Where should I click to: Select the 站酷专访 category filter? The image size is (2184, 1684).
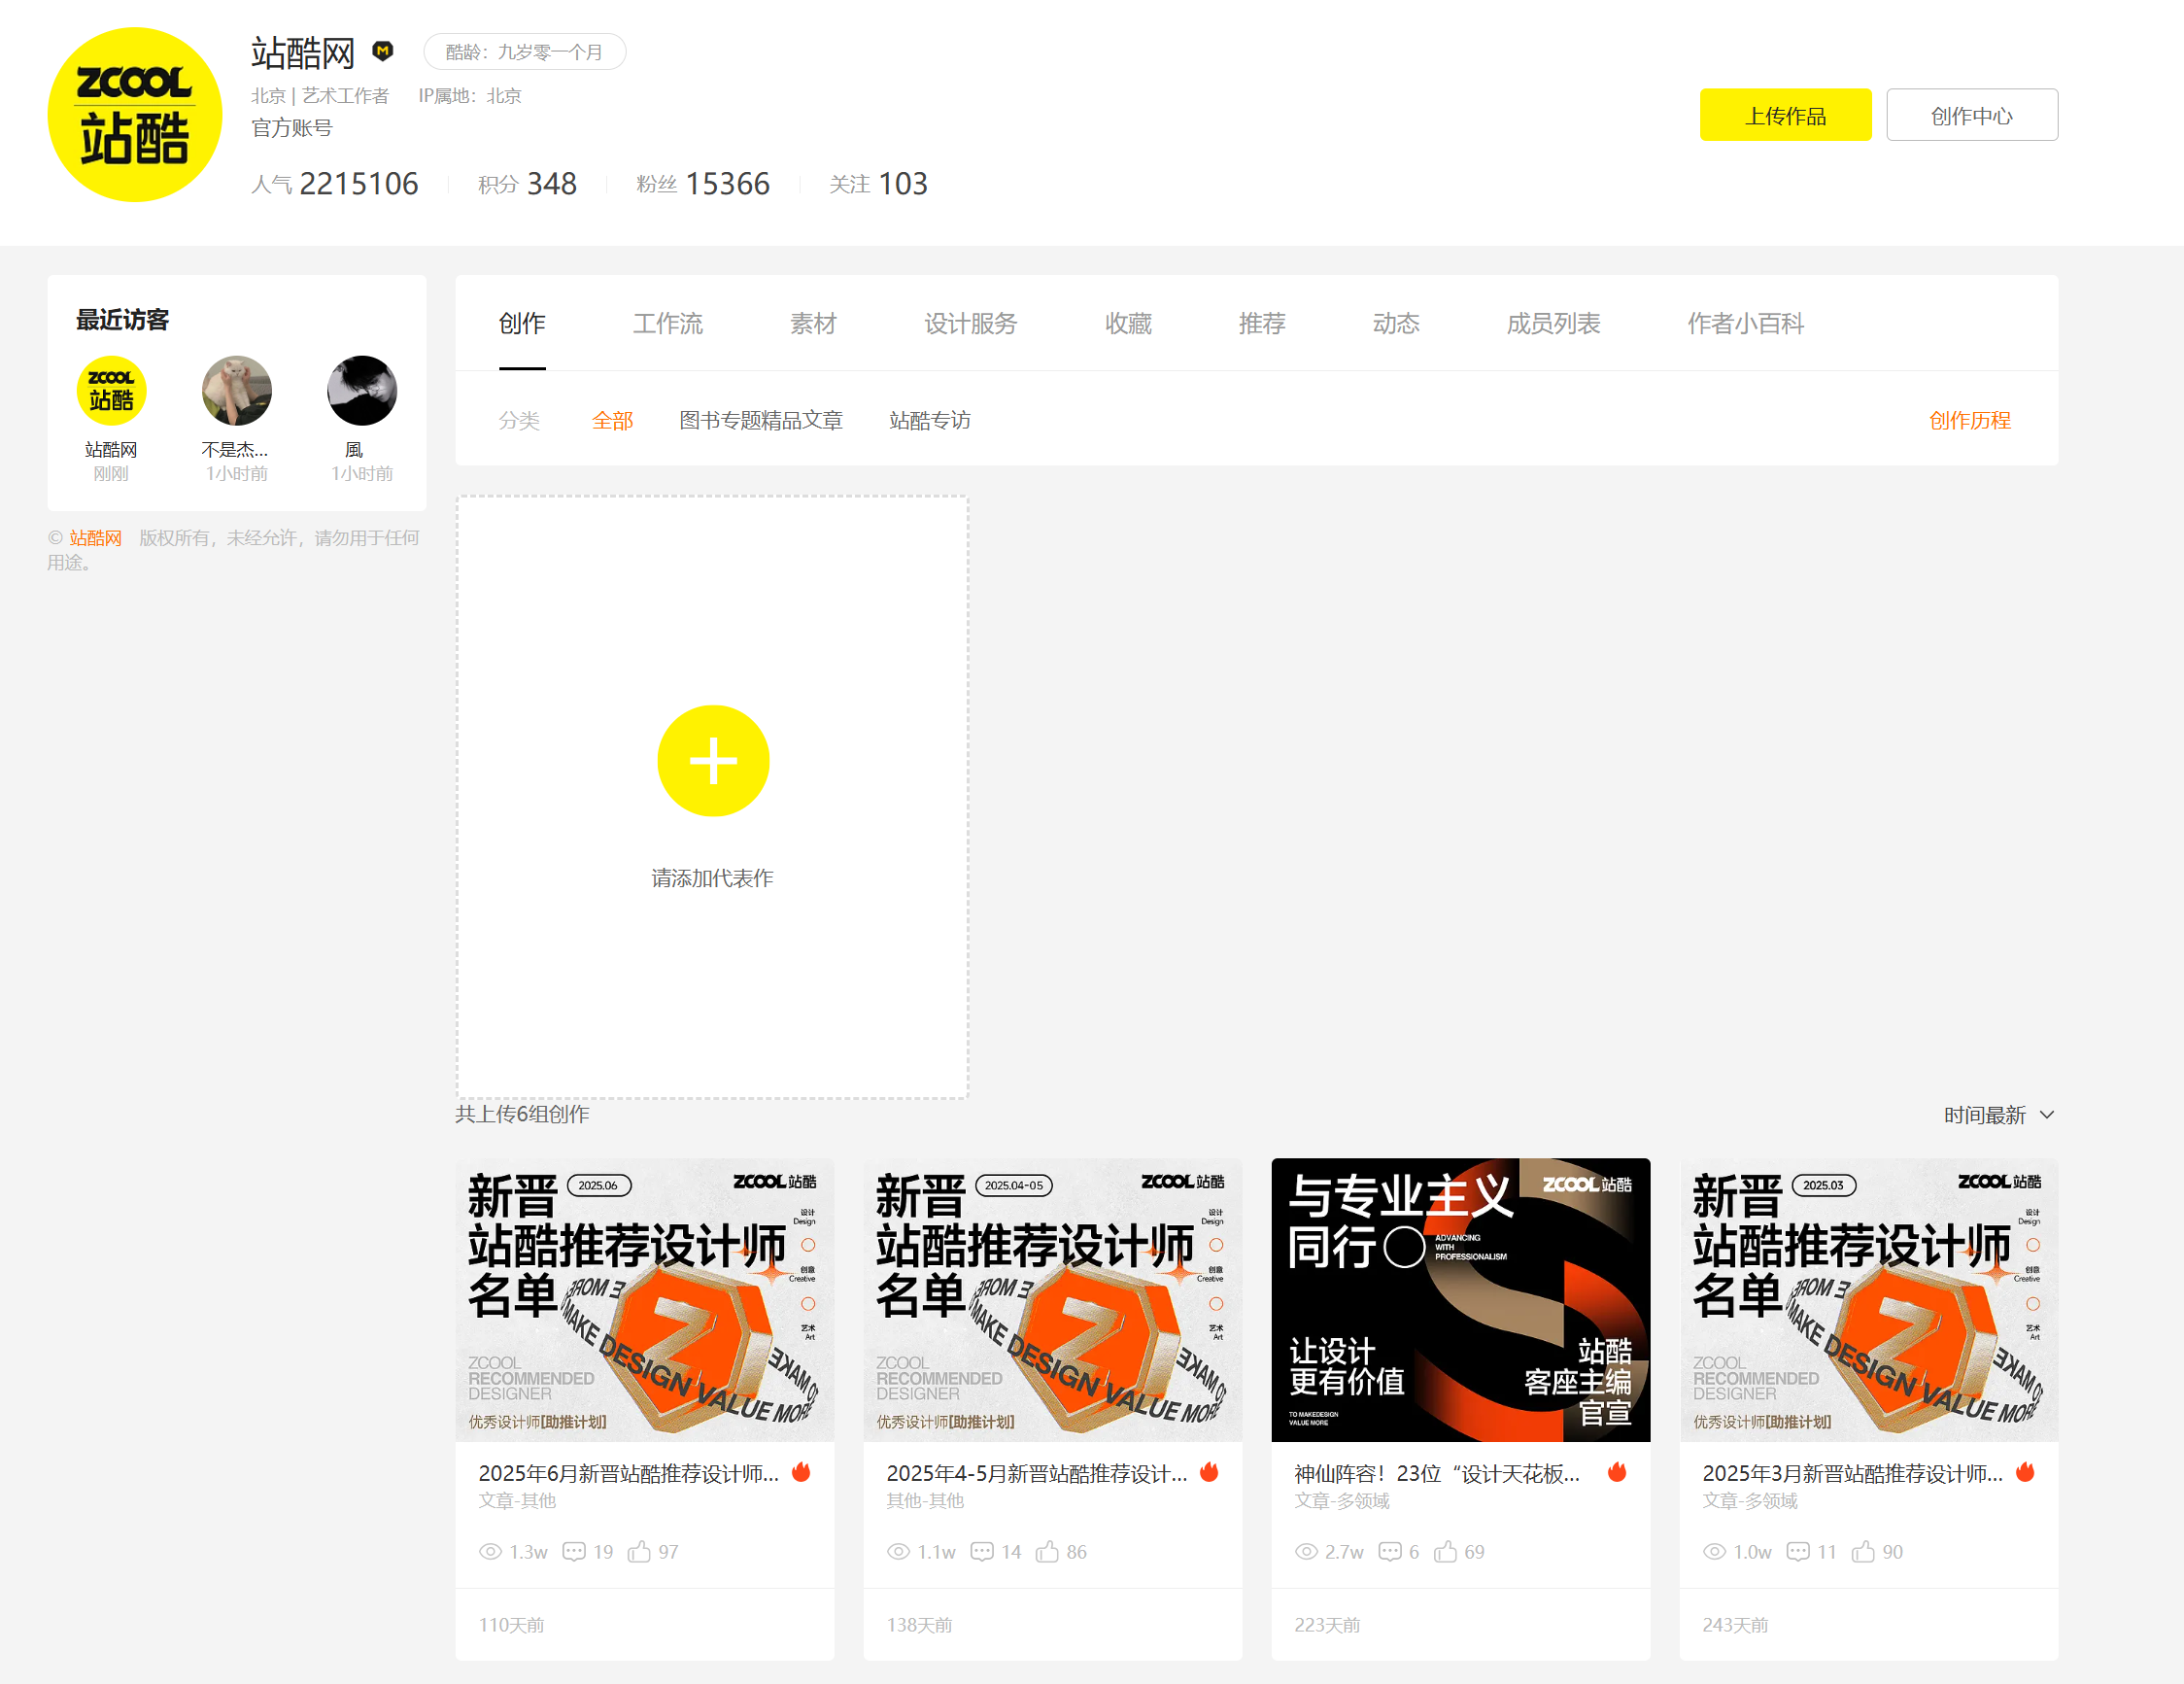(930, 420)
